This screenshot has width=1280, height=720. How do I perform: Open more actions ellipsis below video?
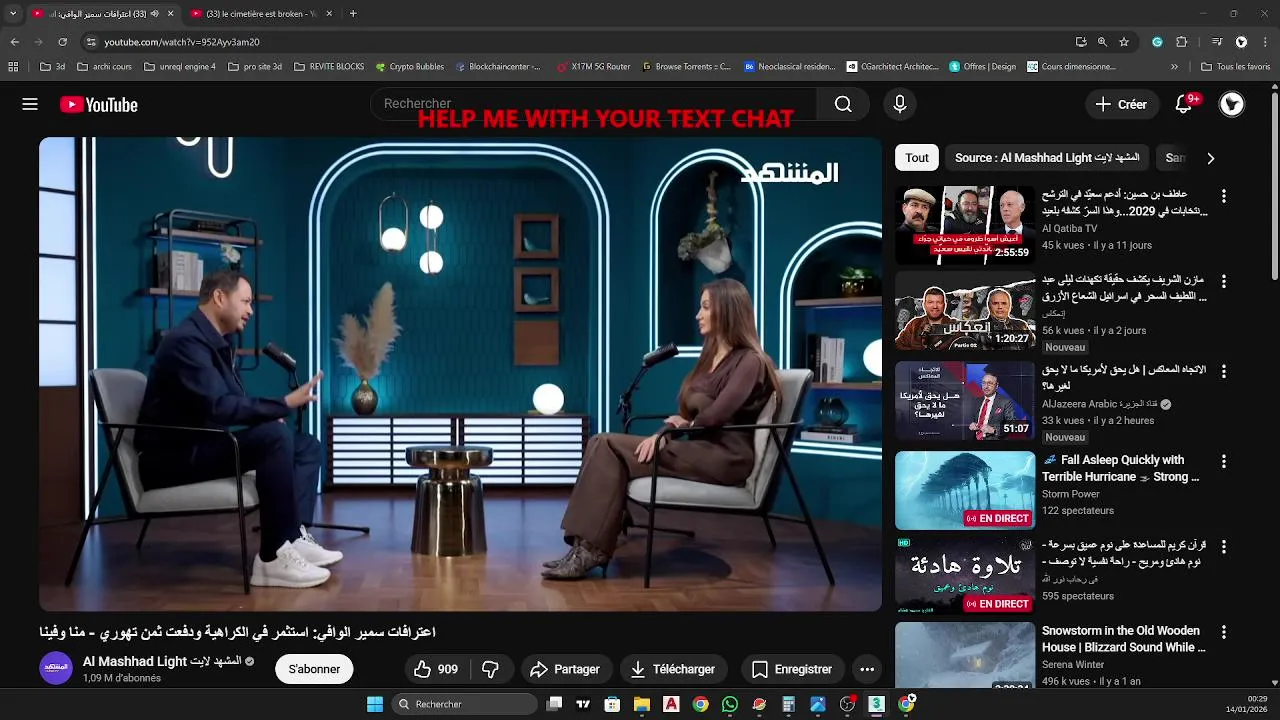[867, 669]
